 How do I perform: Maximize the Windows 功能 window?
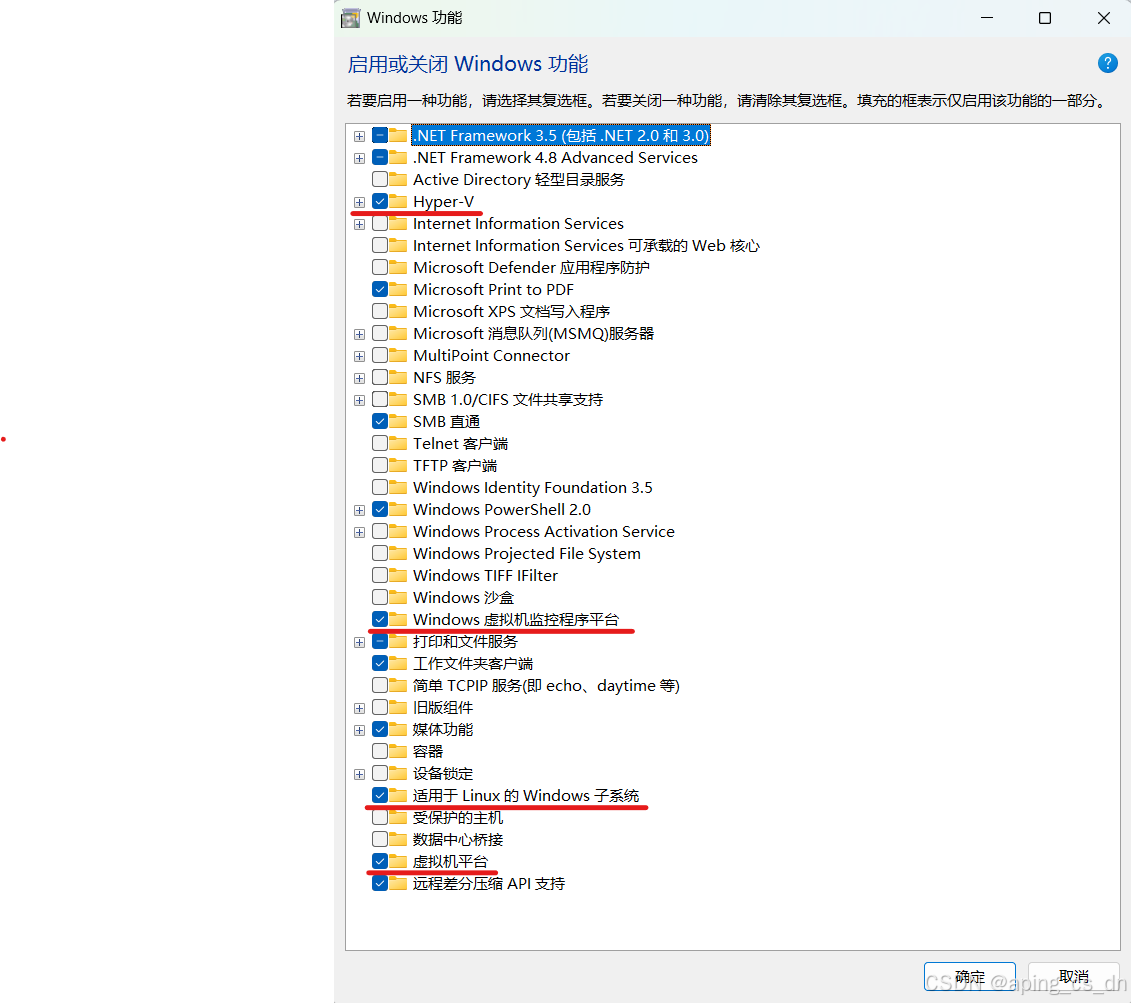1044,18
